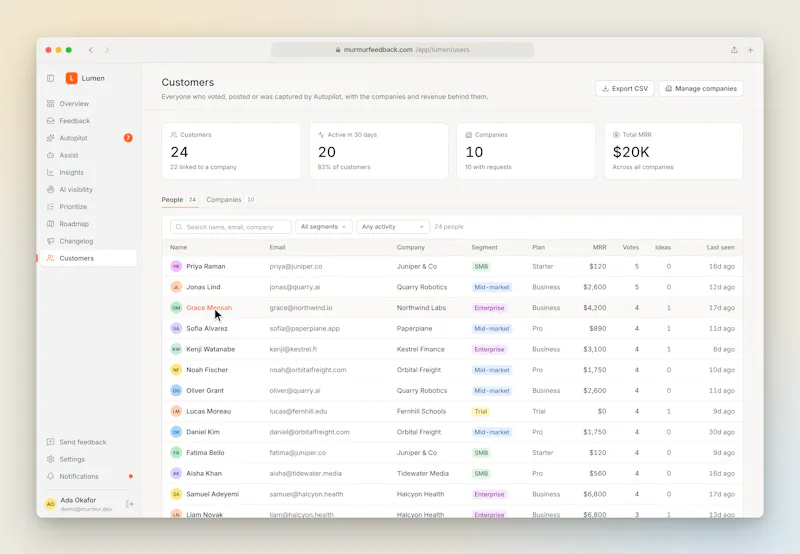This screenshot has width=800, height=554.
Task: Click the Enterprise tag in Grace Mensah's row
Action: [489, 308]
